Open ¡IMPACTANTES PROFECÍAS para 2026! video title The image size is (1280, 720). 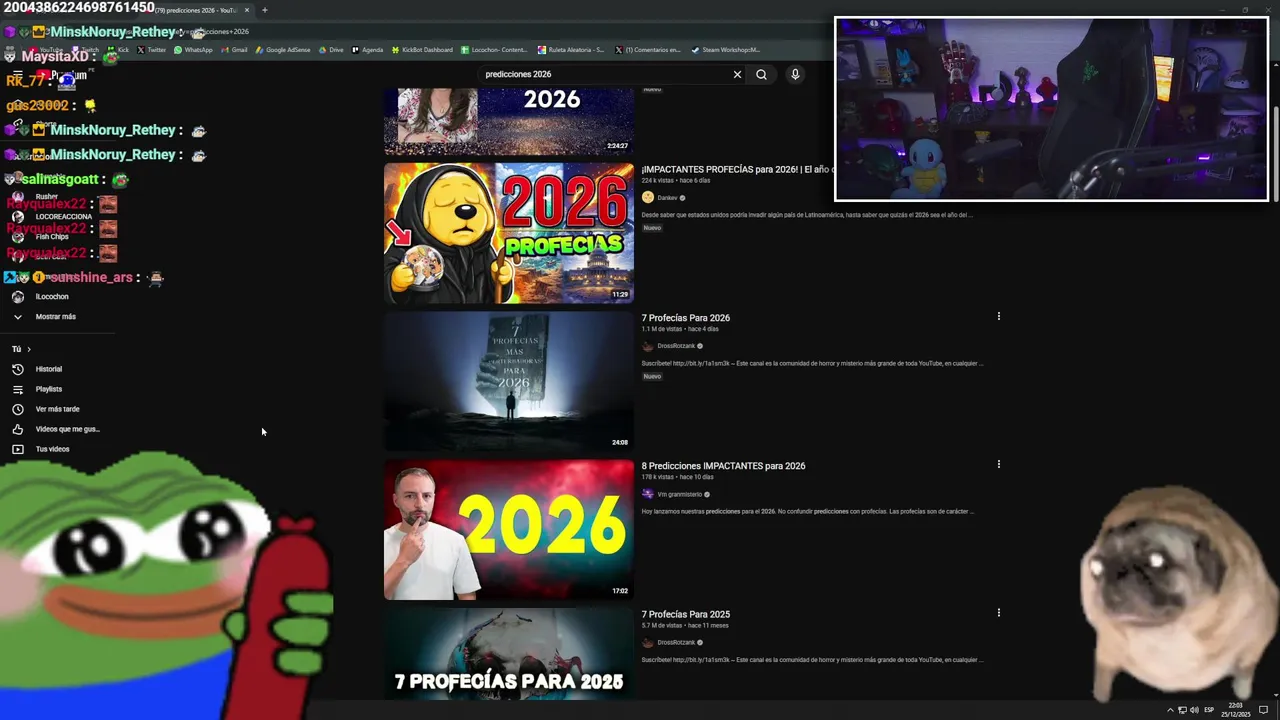(737, 170)
